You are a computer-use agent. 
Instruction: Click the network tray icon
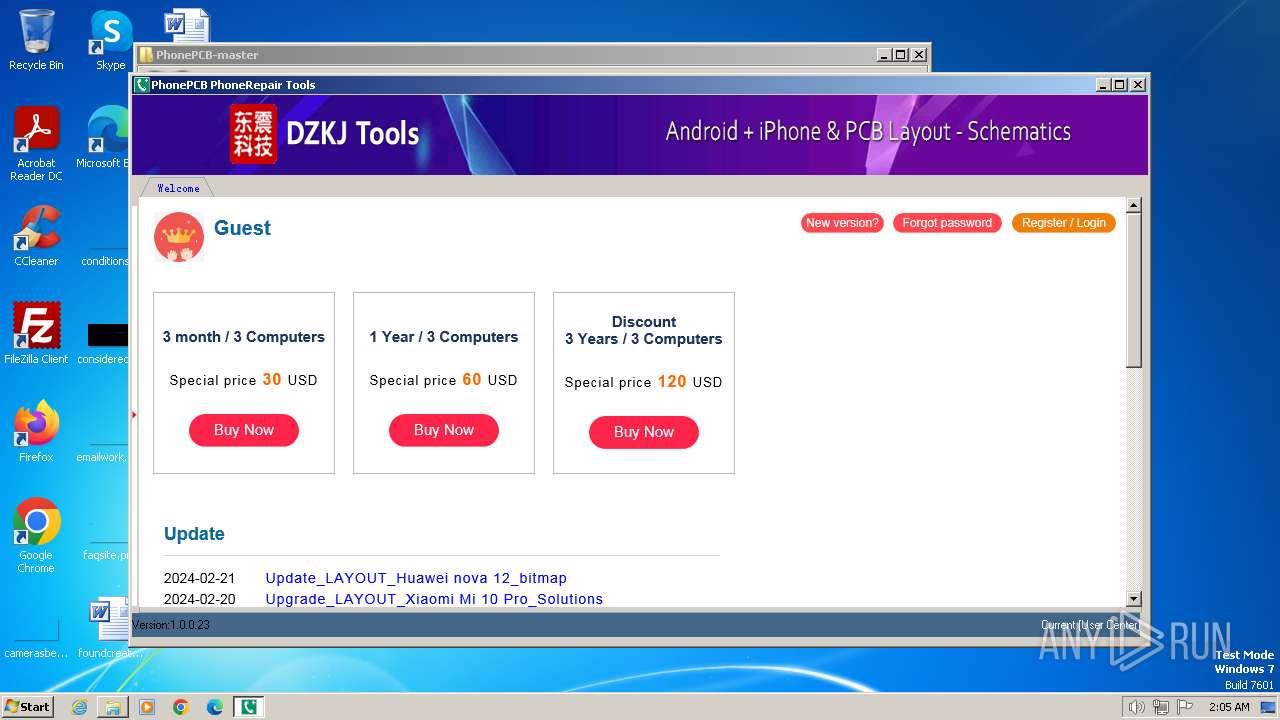tap(1161, 707)
